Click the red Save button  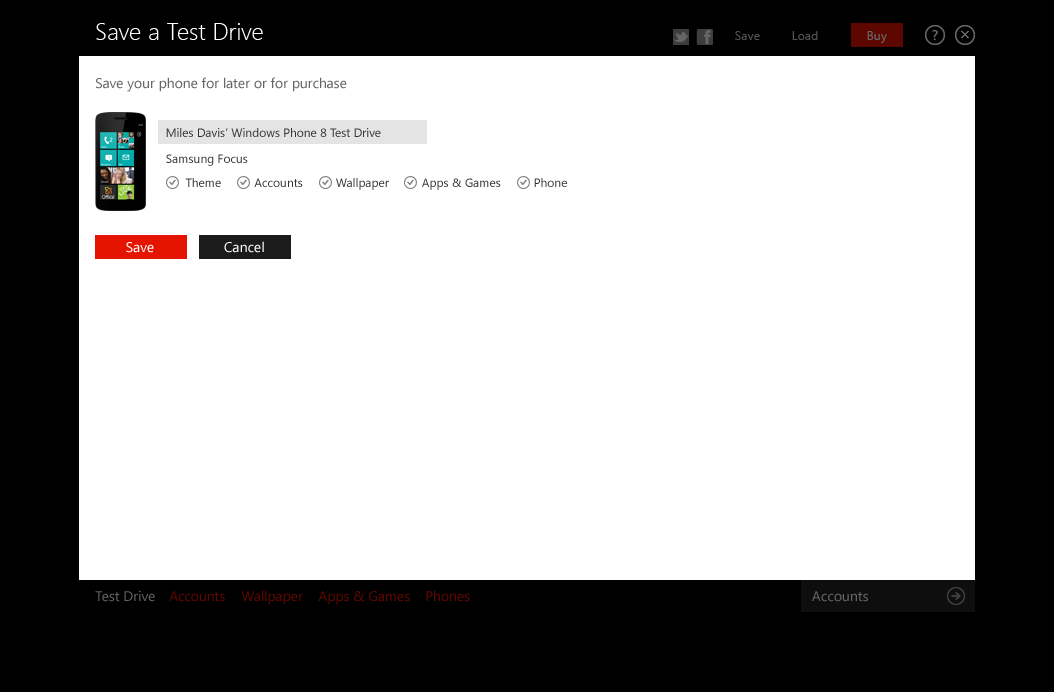pos(140,247)
